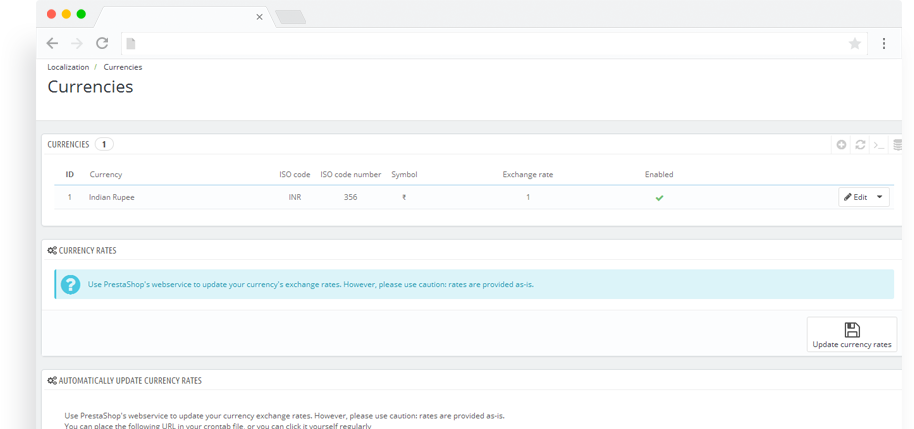Click the page icon in the address bar
Image resolution: width=914 pixels, height=429 pixels.
click(x=131, y=43)
